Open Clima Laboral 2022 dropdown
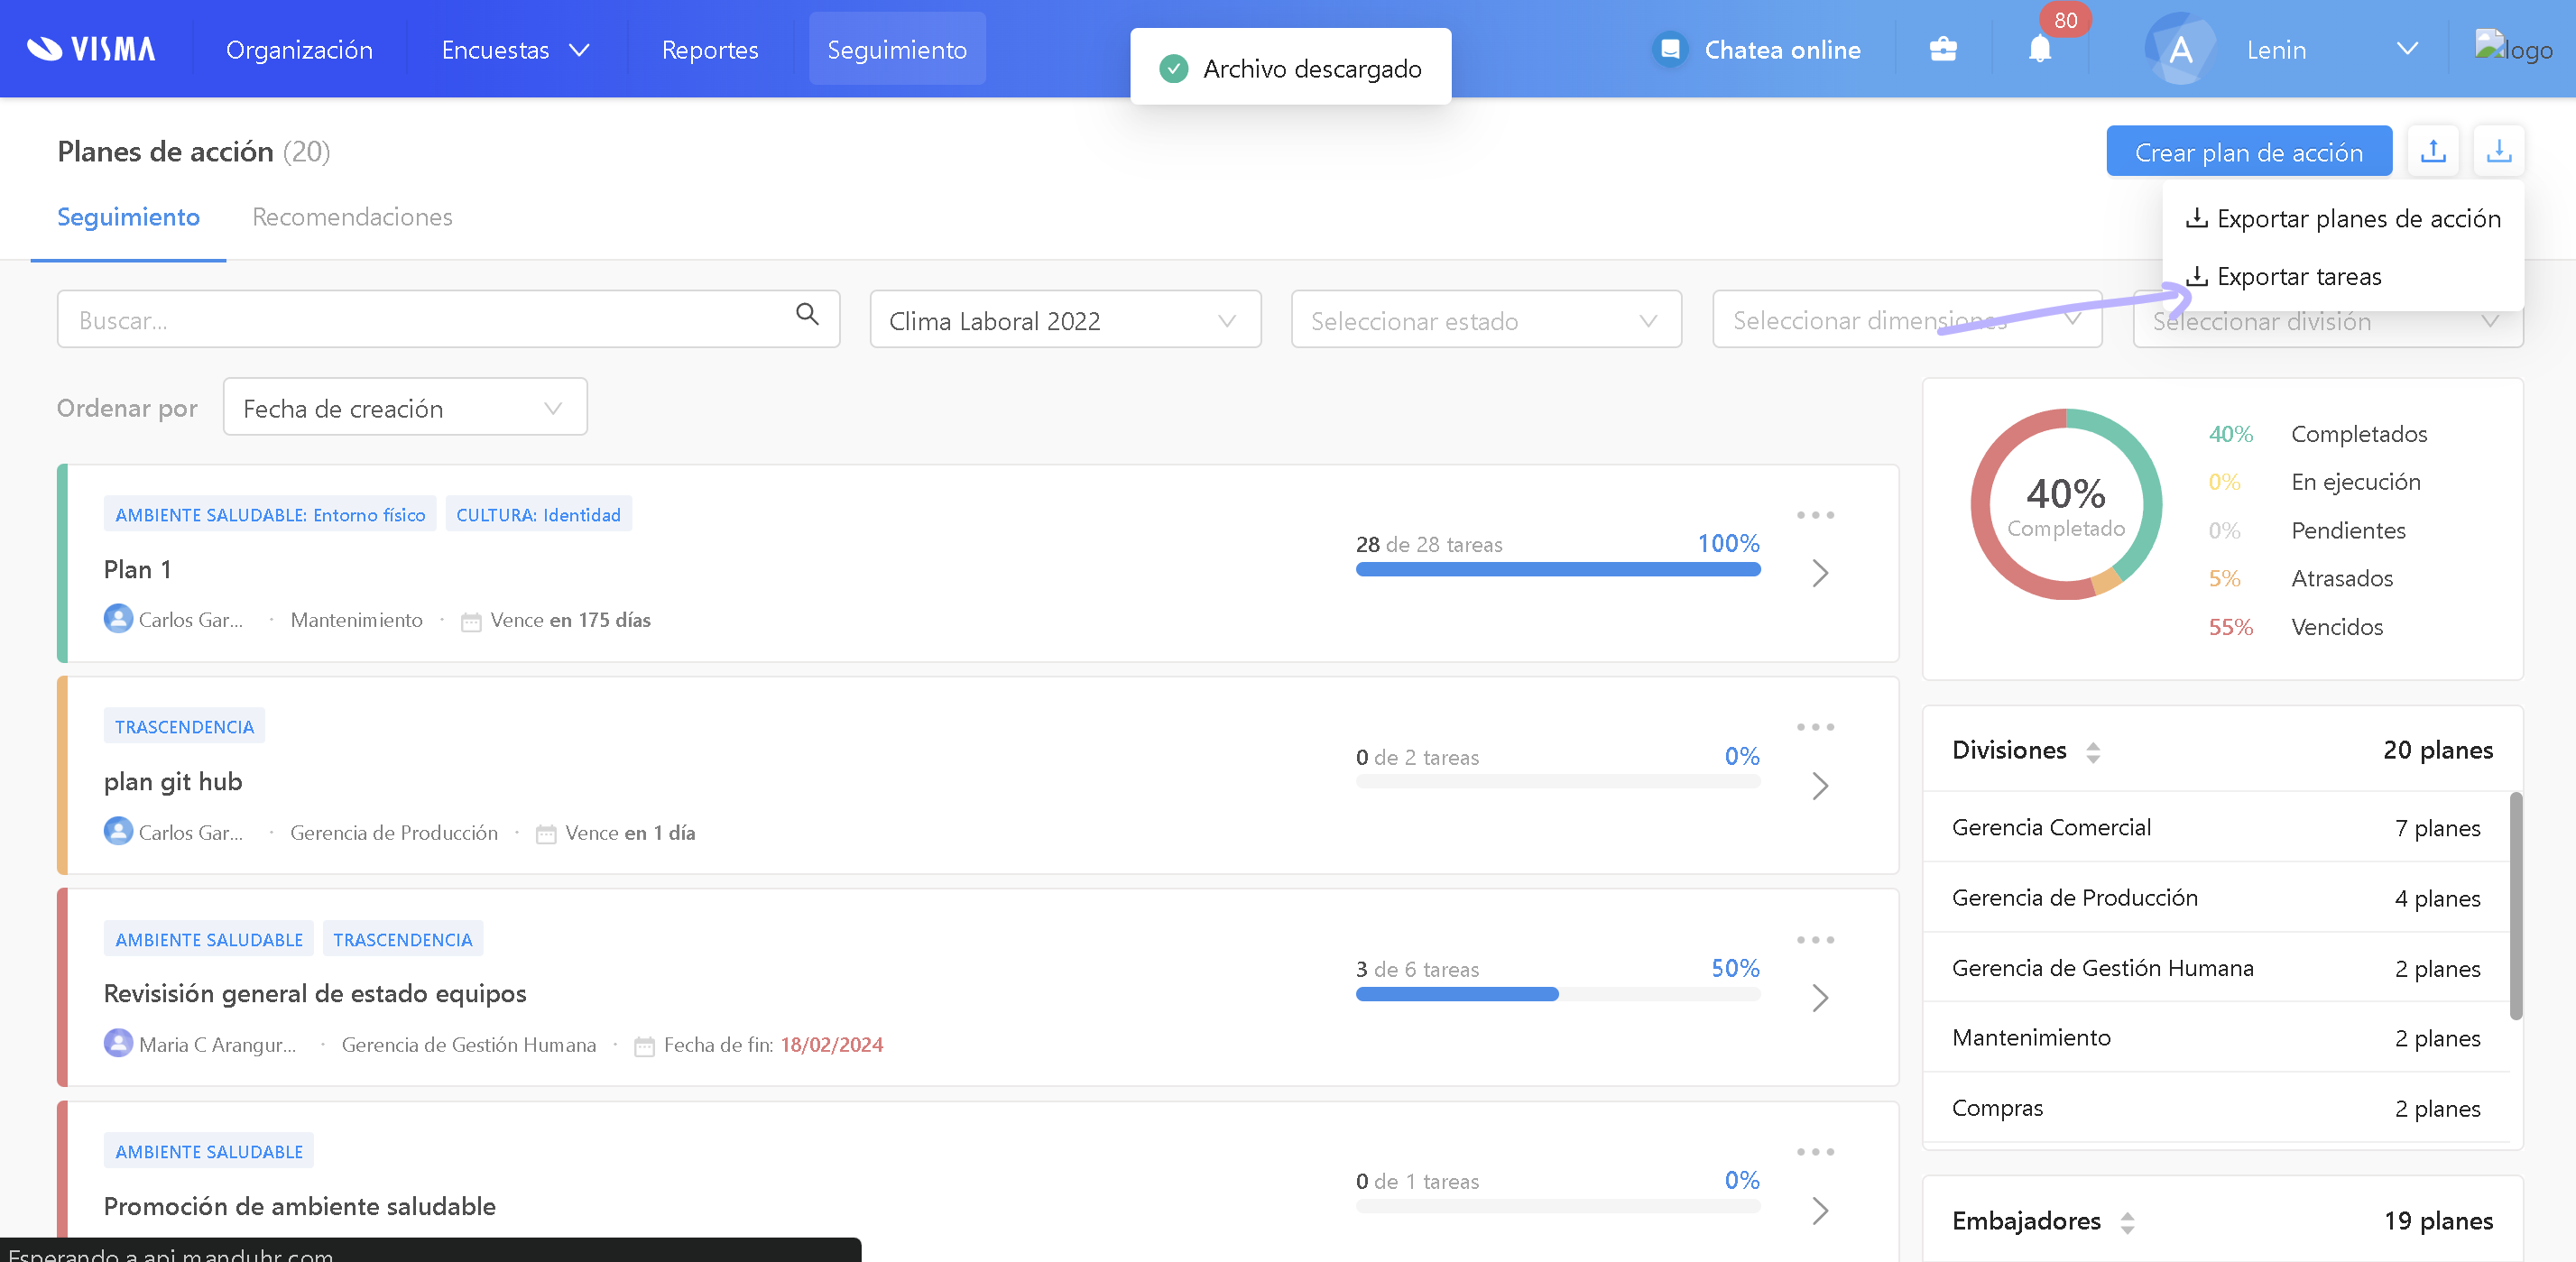Viewport: 2576px width, 1262px height. point(1064,320)
